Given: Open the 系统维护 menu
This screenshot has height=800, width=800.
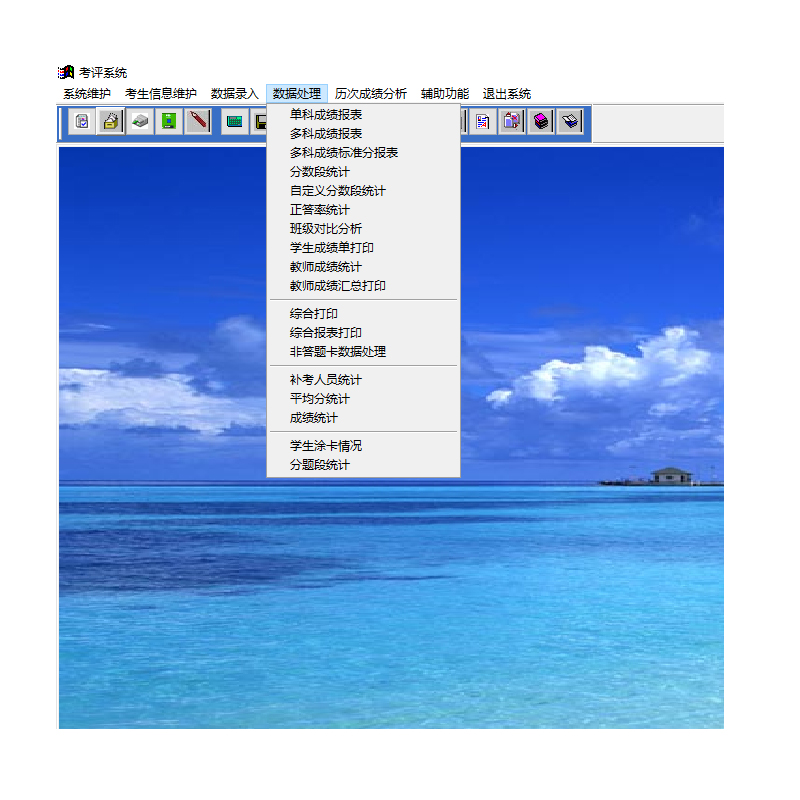Looking at the screenshot, I should click(87, 94).
